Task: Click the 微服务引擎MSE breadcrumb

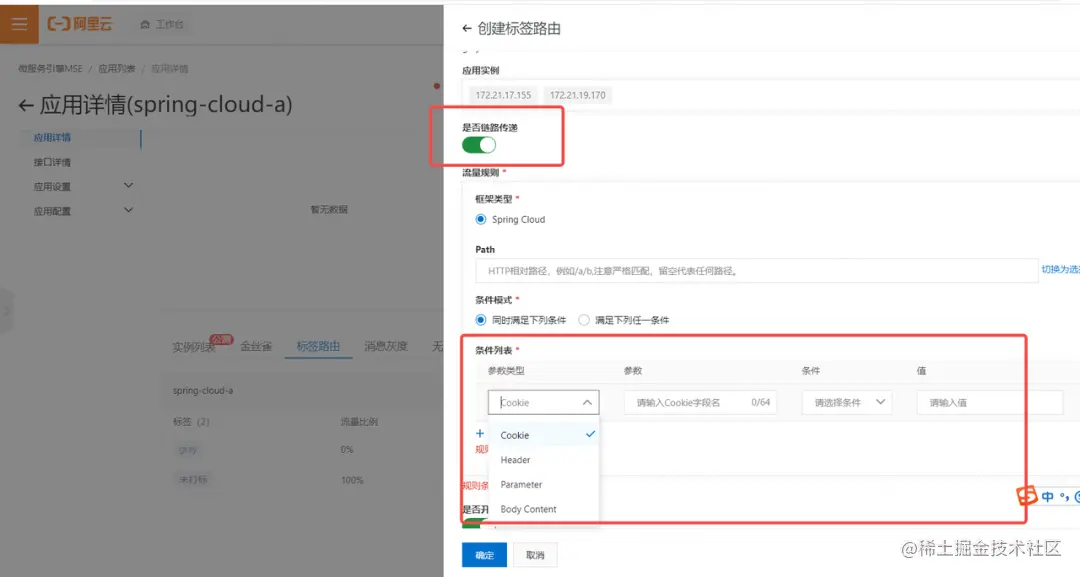Action: [x=50, y=69]
